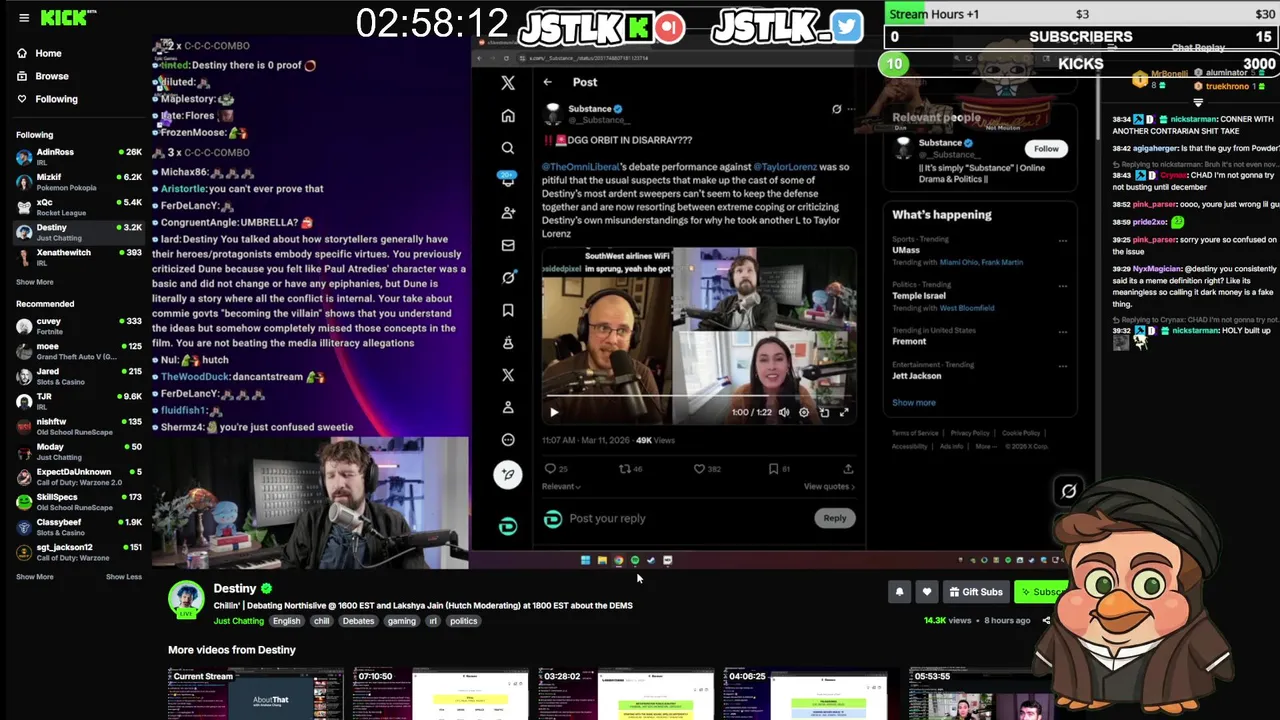This screenshot has height=720, width=1280.
Task: Open X Home icon
Action: [x=508, y=116]
